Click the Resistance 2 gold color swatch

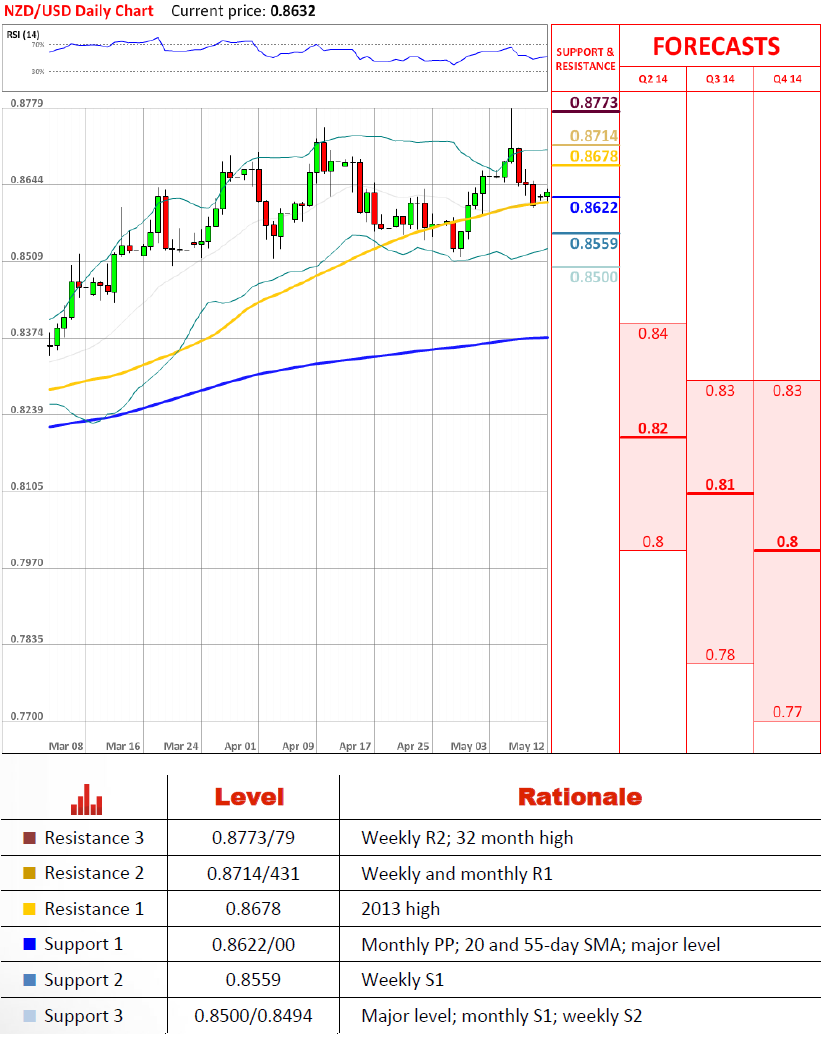click(x=29, y=873)
